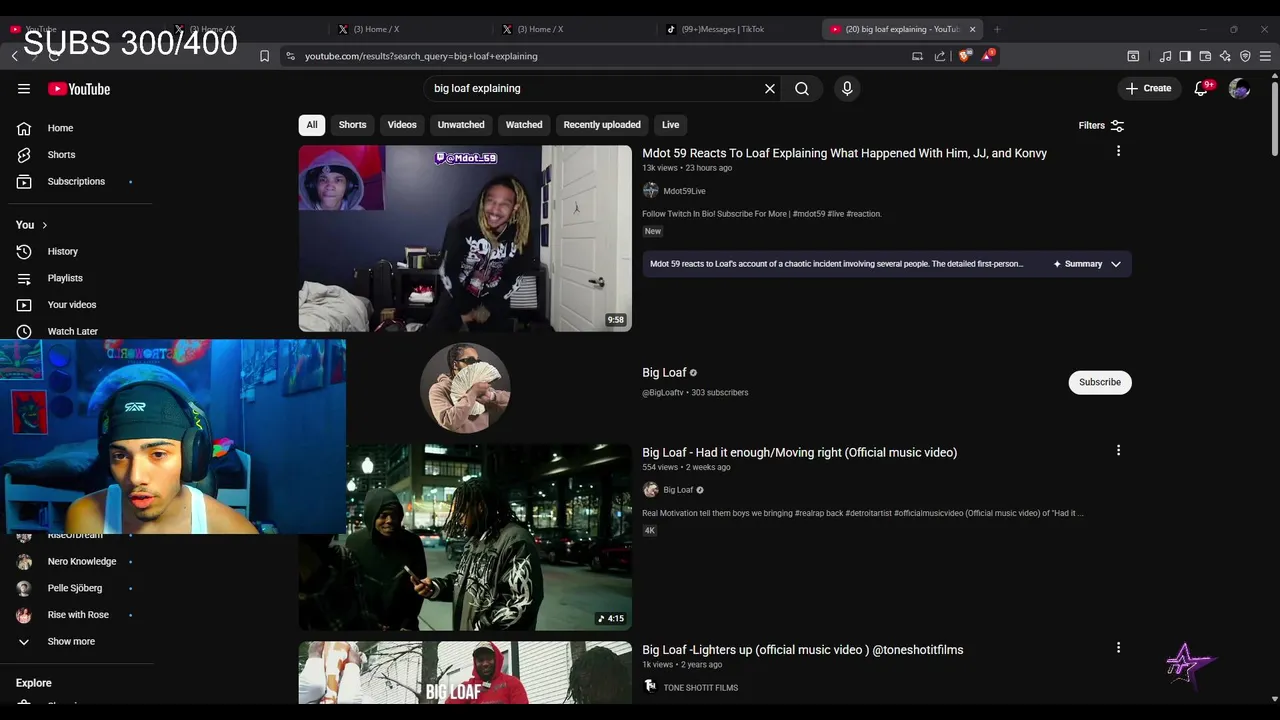Open Rise with Rose subscription
This screenshot has height=720, width=1280.
point(76,615)
